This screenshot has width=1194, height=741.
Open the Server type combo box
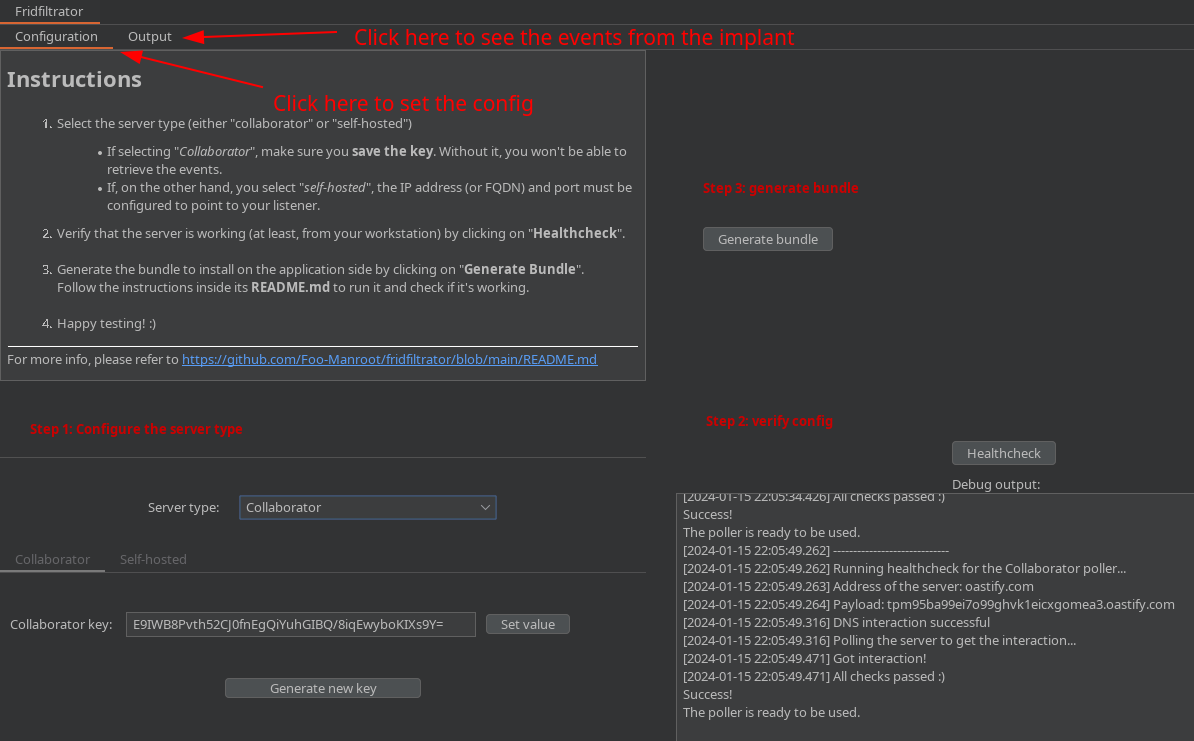point(368,507)
